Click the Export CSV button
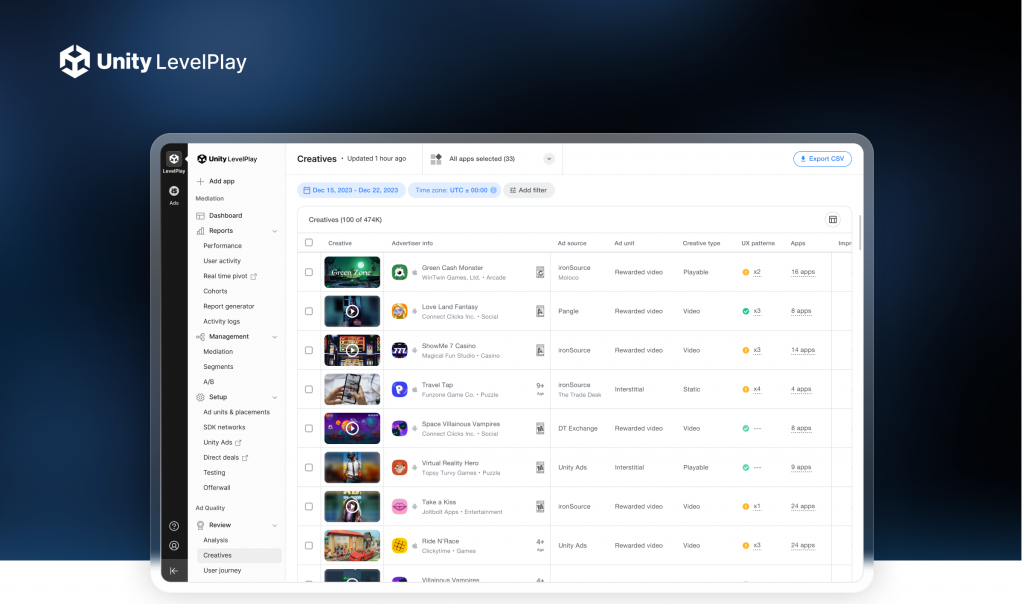This screenshot has width=1024, height=604. (822, 159)
